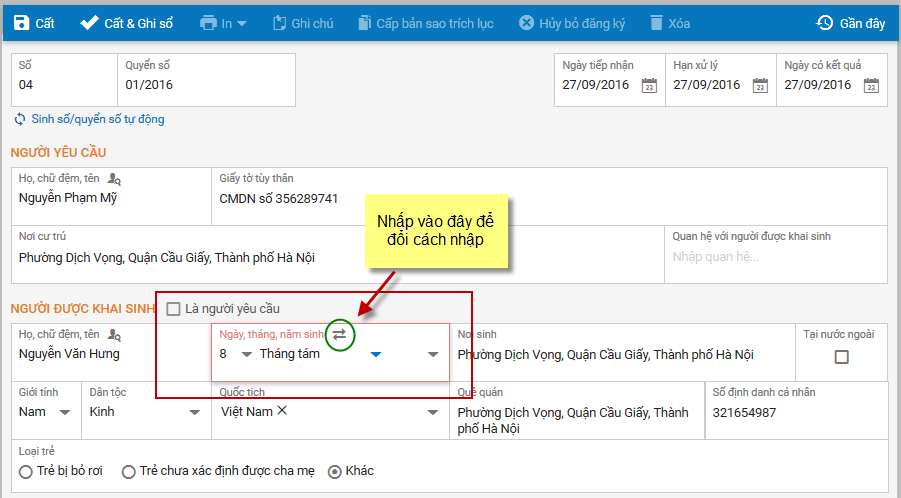Select Trẻ chưa xác định được cha mẹ

point(128,471)
